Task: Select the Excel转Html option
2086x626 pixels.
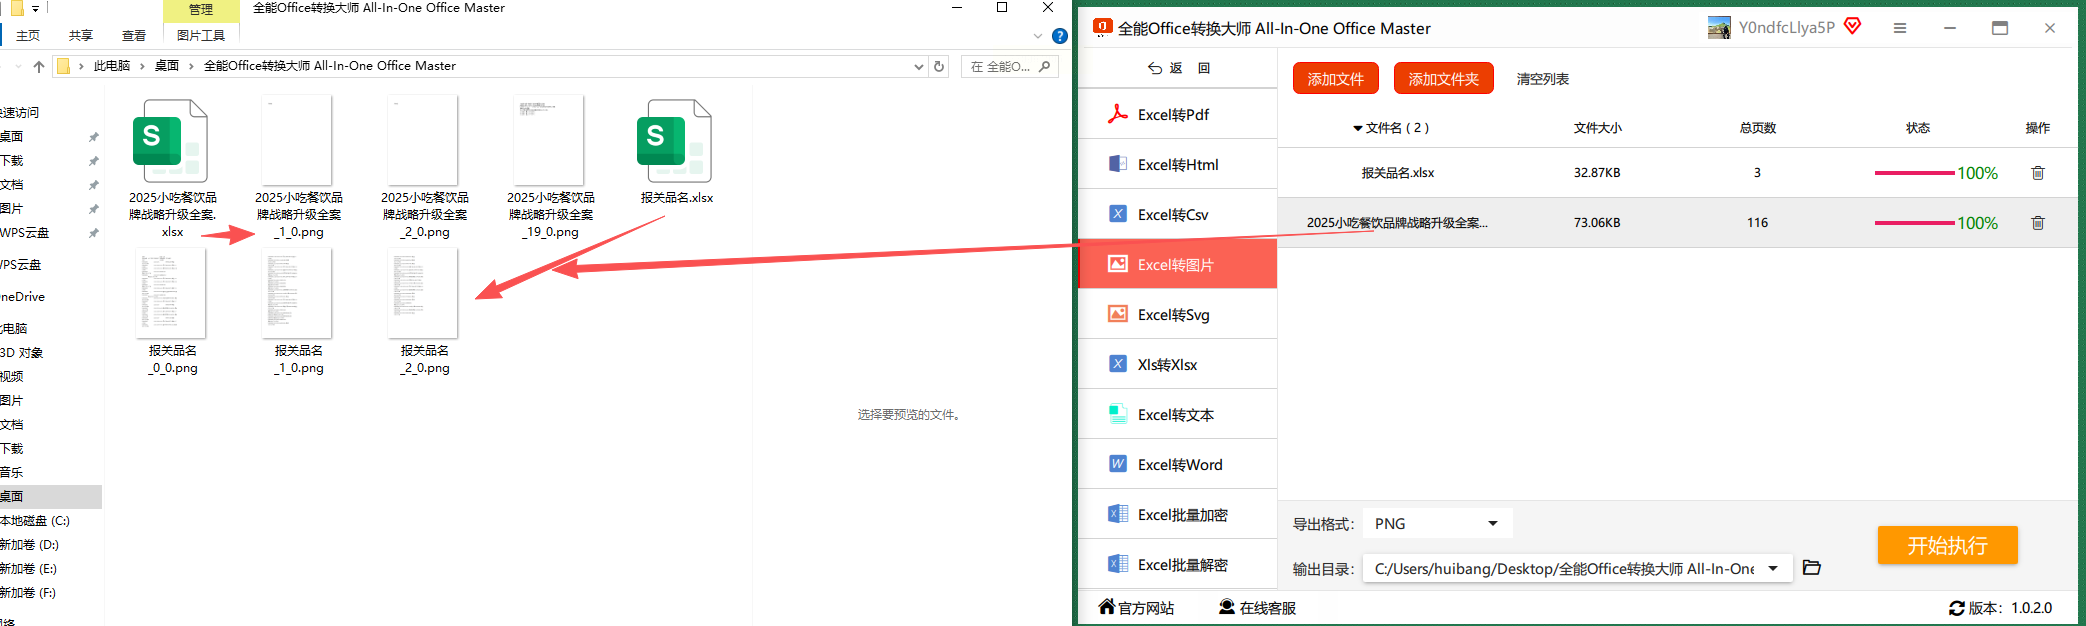Action: [x=1177, y=164]
